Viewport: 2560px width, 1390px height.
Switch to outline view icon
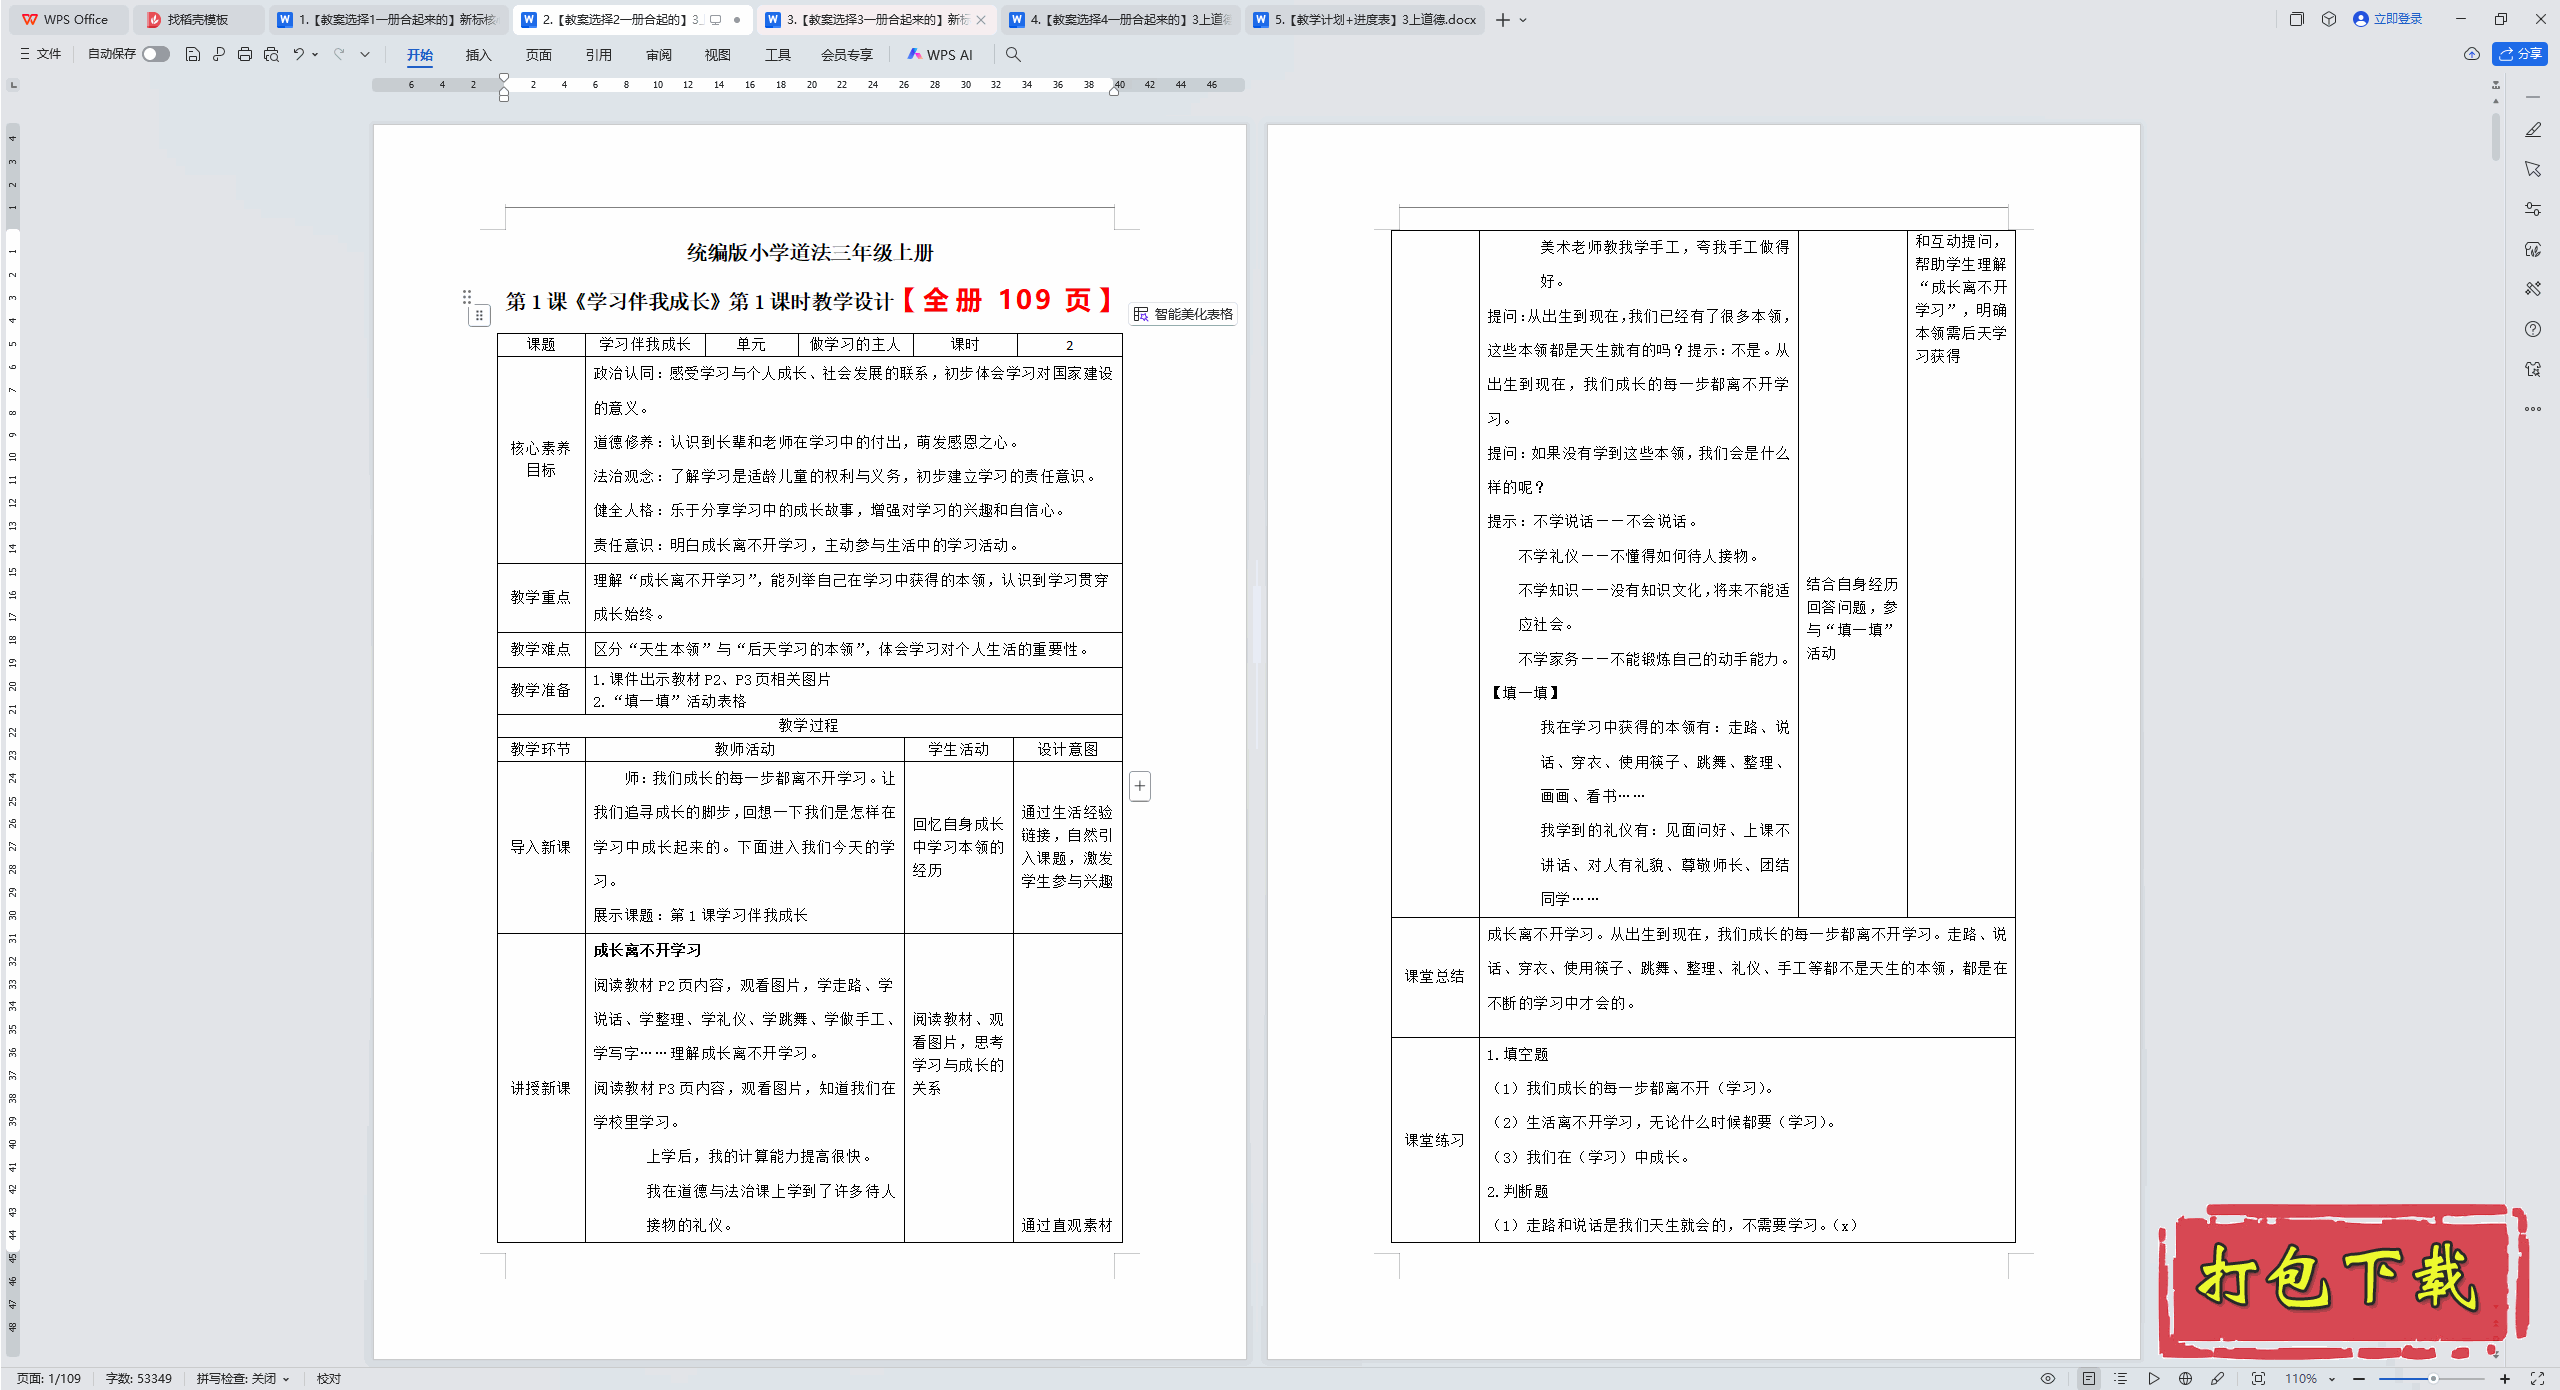pos(2120,1378)
